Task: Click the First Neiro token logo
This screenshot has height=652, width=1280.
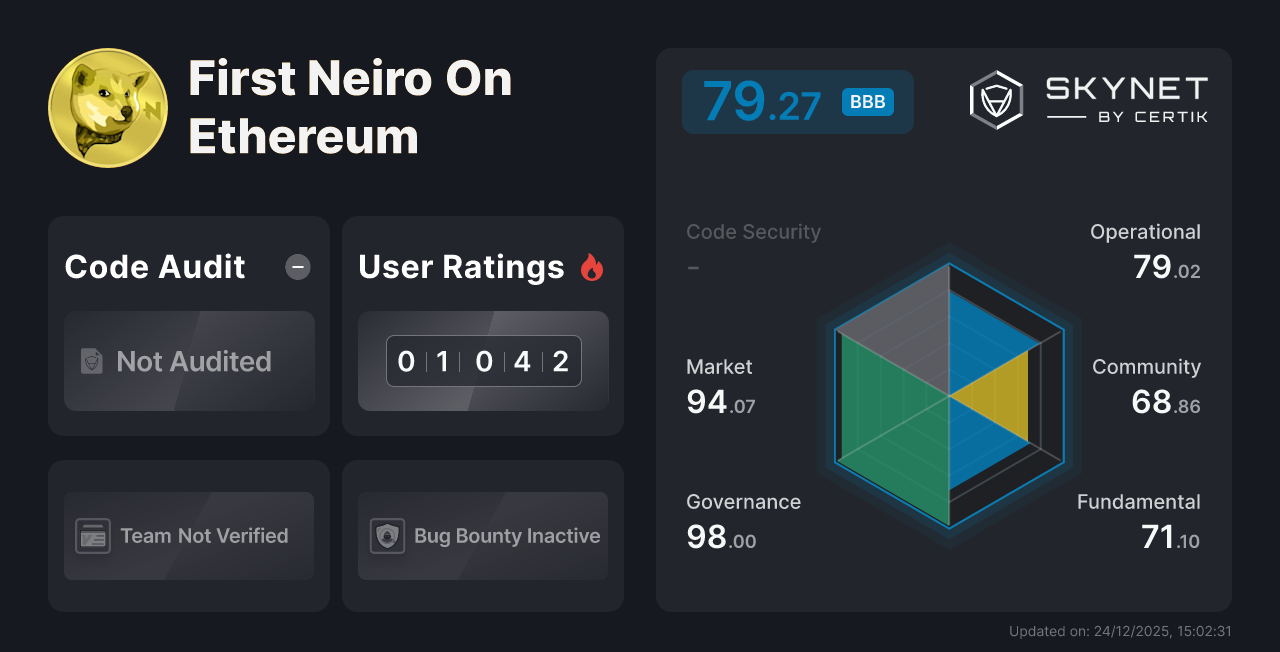Action: [x=107, y=107]
